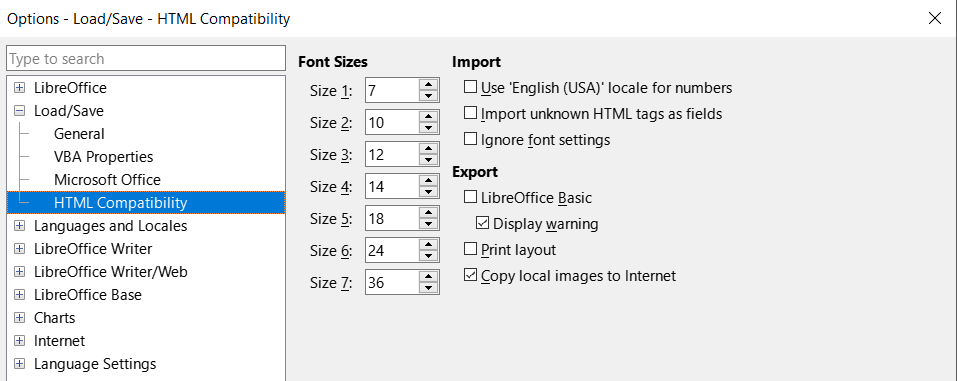Enable Ignore font settings
The width and height of the screenshot is (957, 381).
coord(470,139)
